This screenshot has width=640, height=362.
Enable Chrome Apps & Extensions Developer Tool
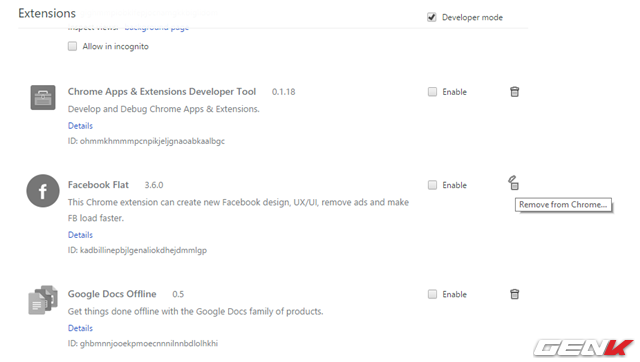pyautogui.click(x=432, y=92)
